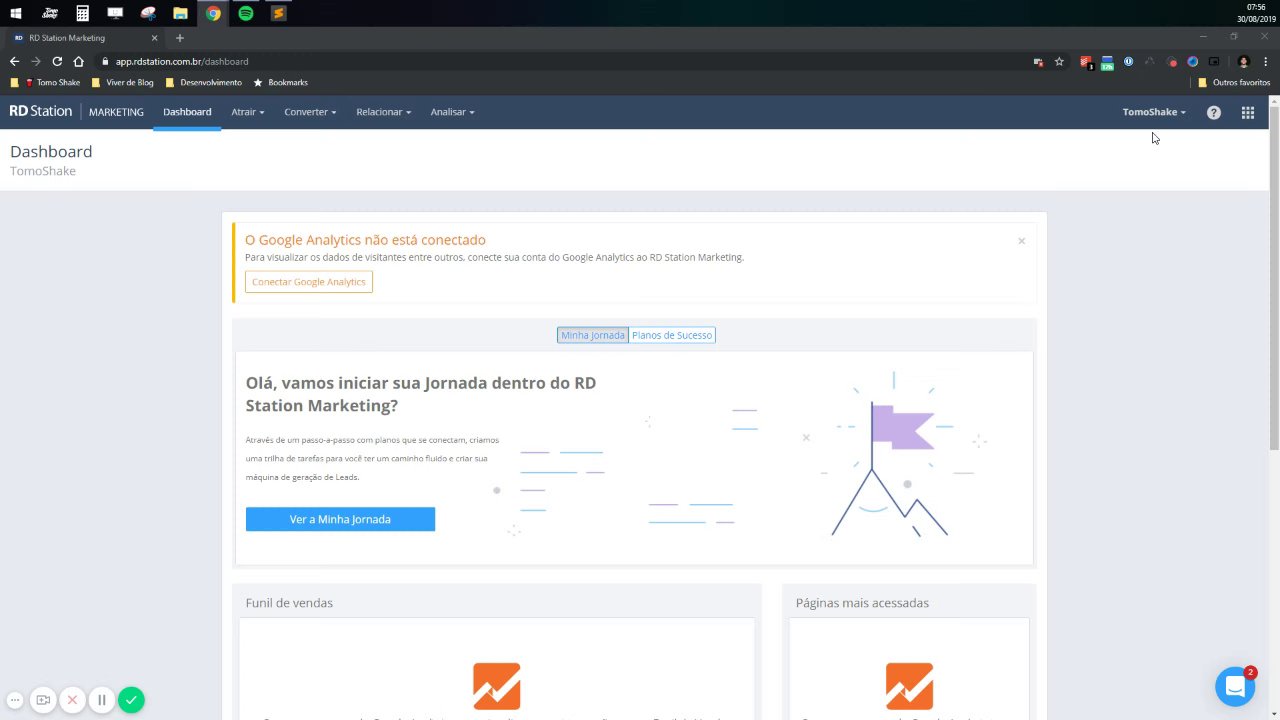Click Conectar Google Analytics button

point(309,282)
